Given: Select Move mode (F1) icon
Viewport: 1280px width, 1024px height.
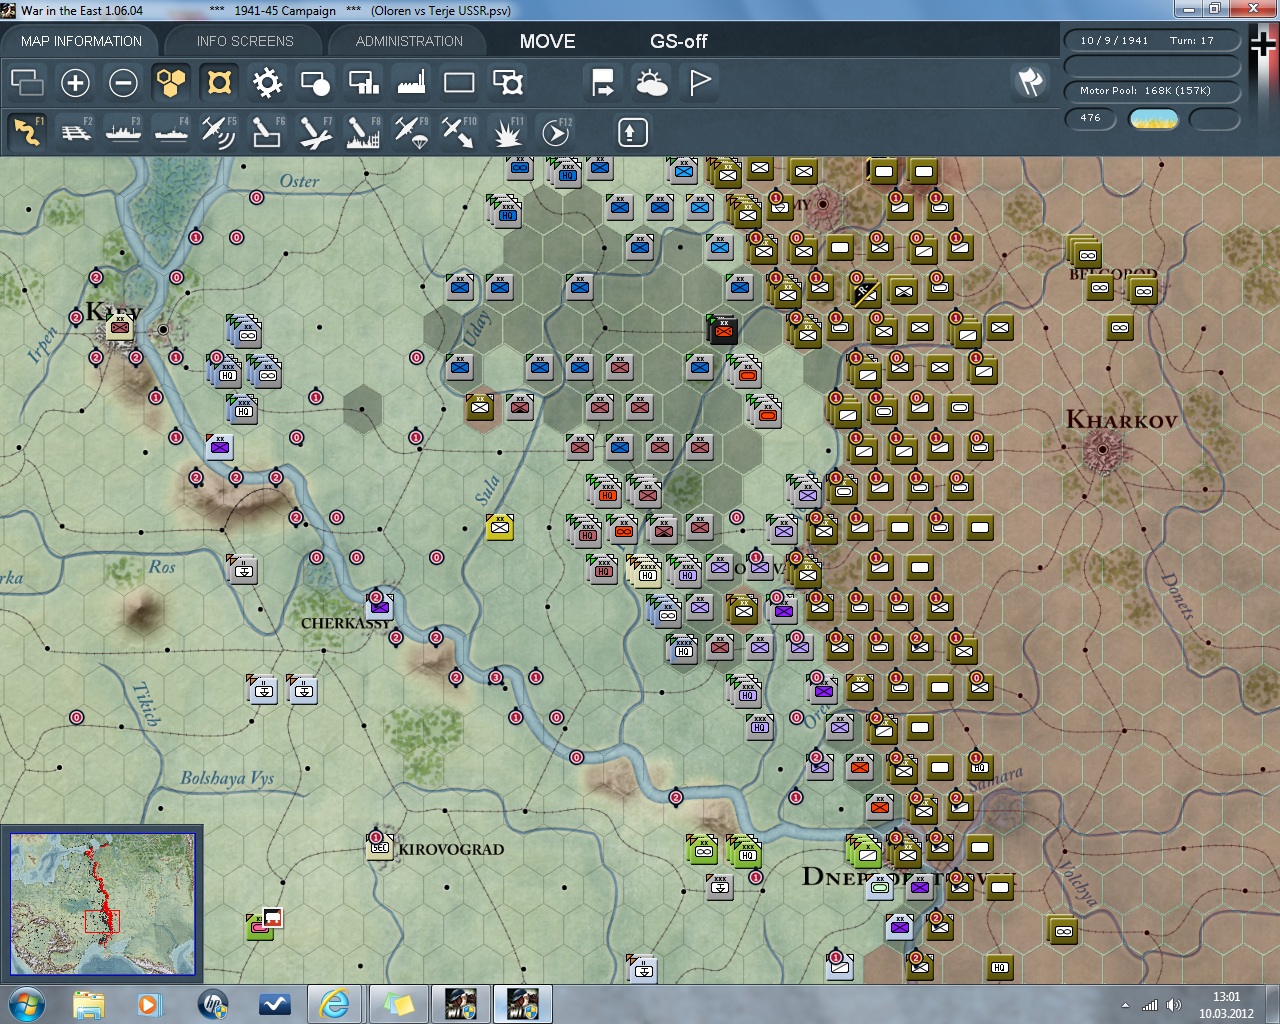Looking at the screenshot, I should [x=27, y=133].
